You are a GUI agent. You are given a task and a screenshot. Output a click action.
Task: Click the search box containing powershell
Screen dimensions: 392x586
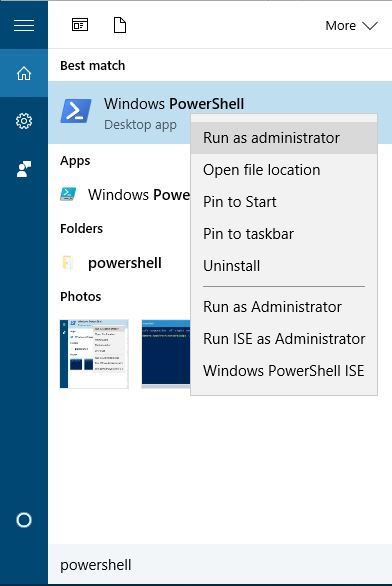(220, 564)
